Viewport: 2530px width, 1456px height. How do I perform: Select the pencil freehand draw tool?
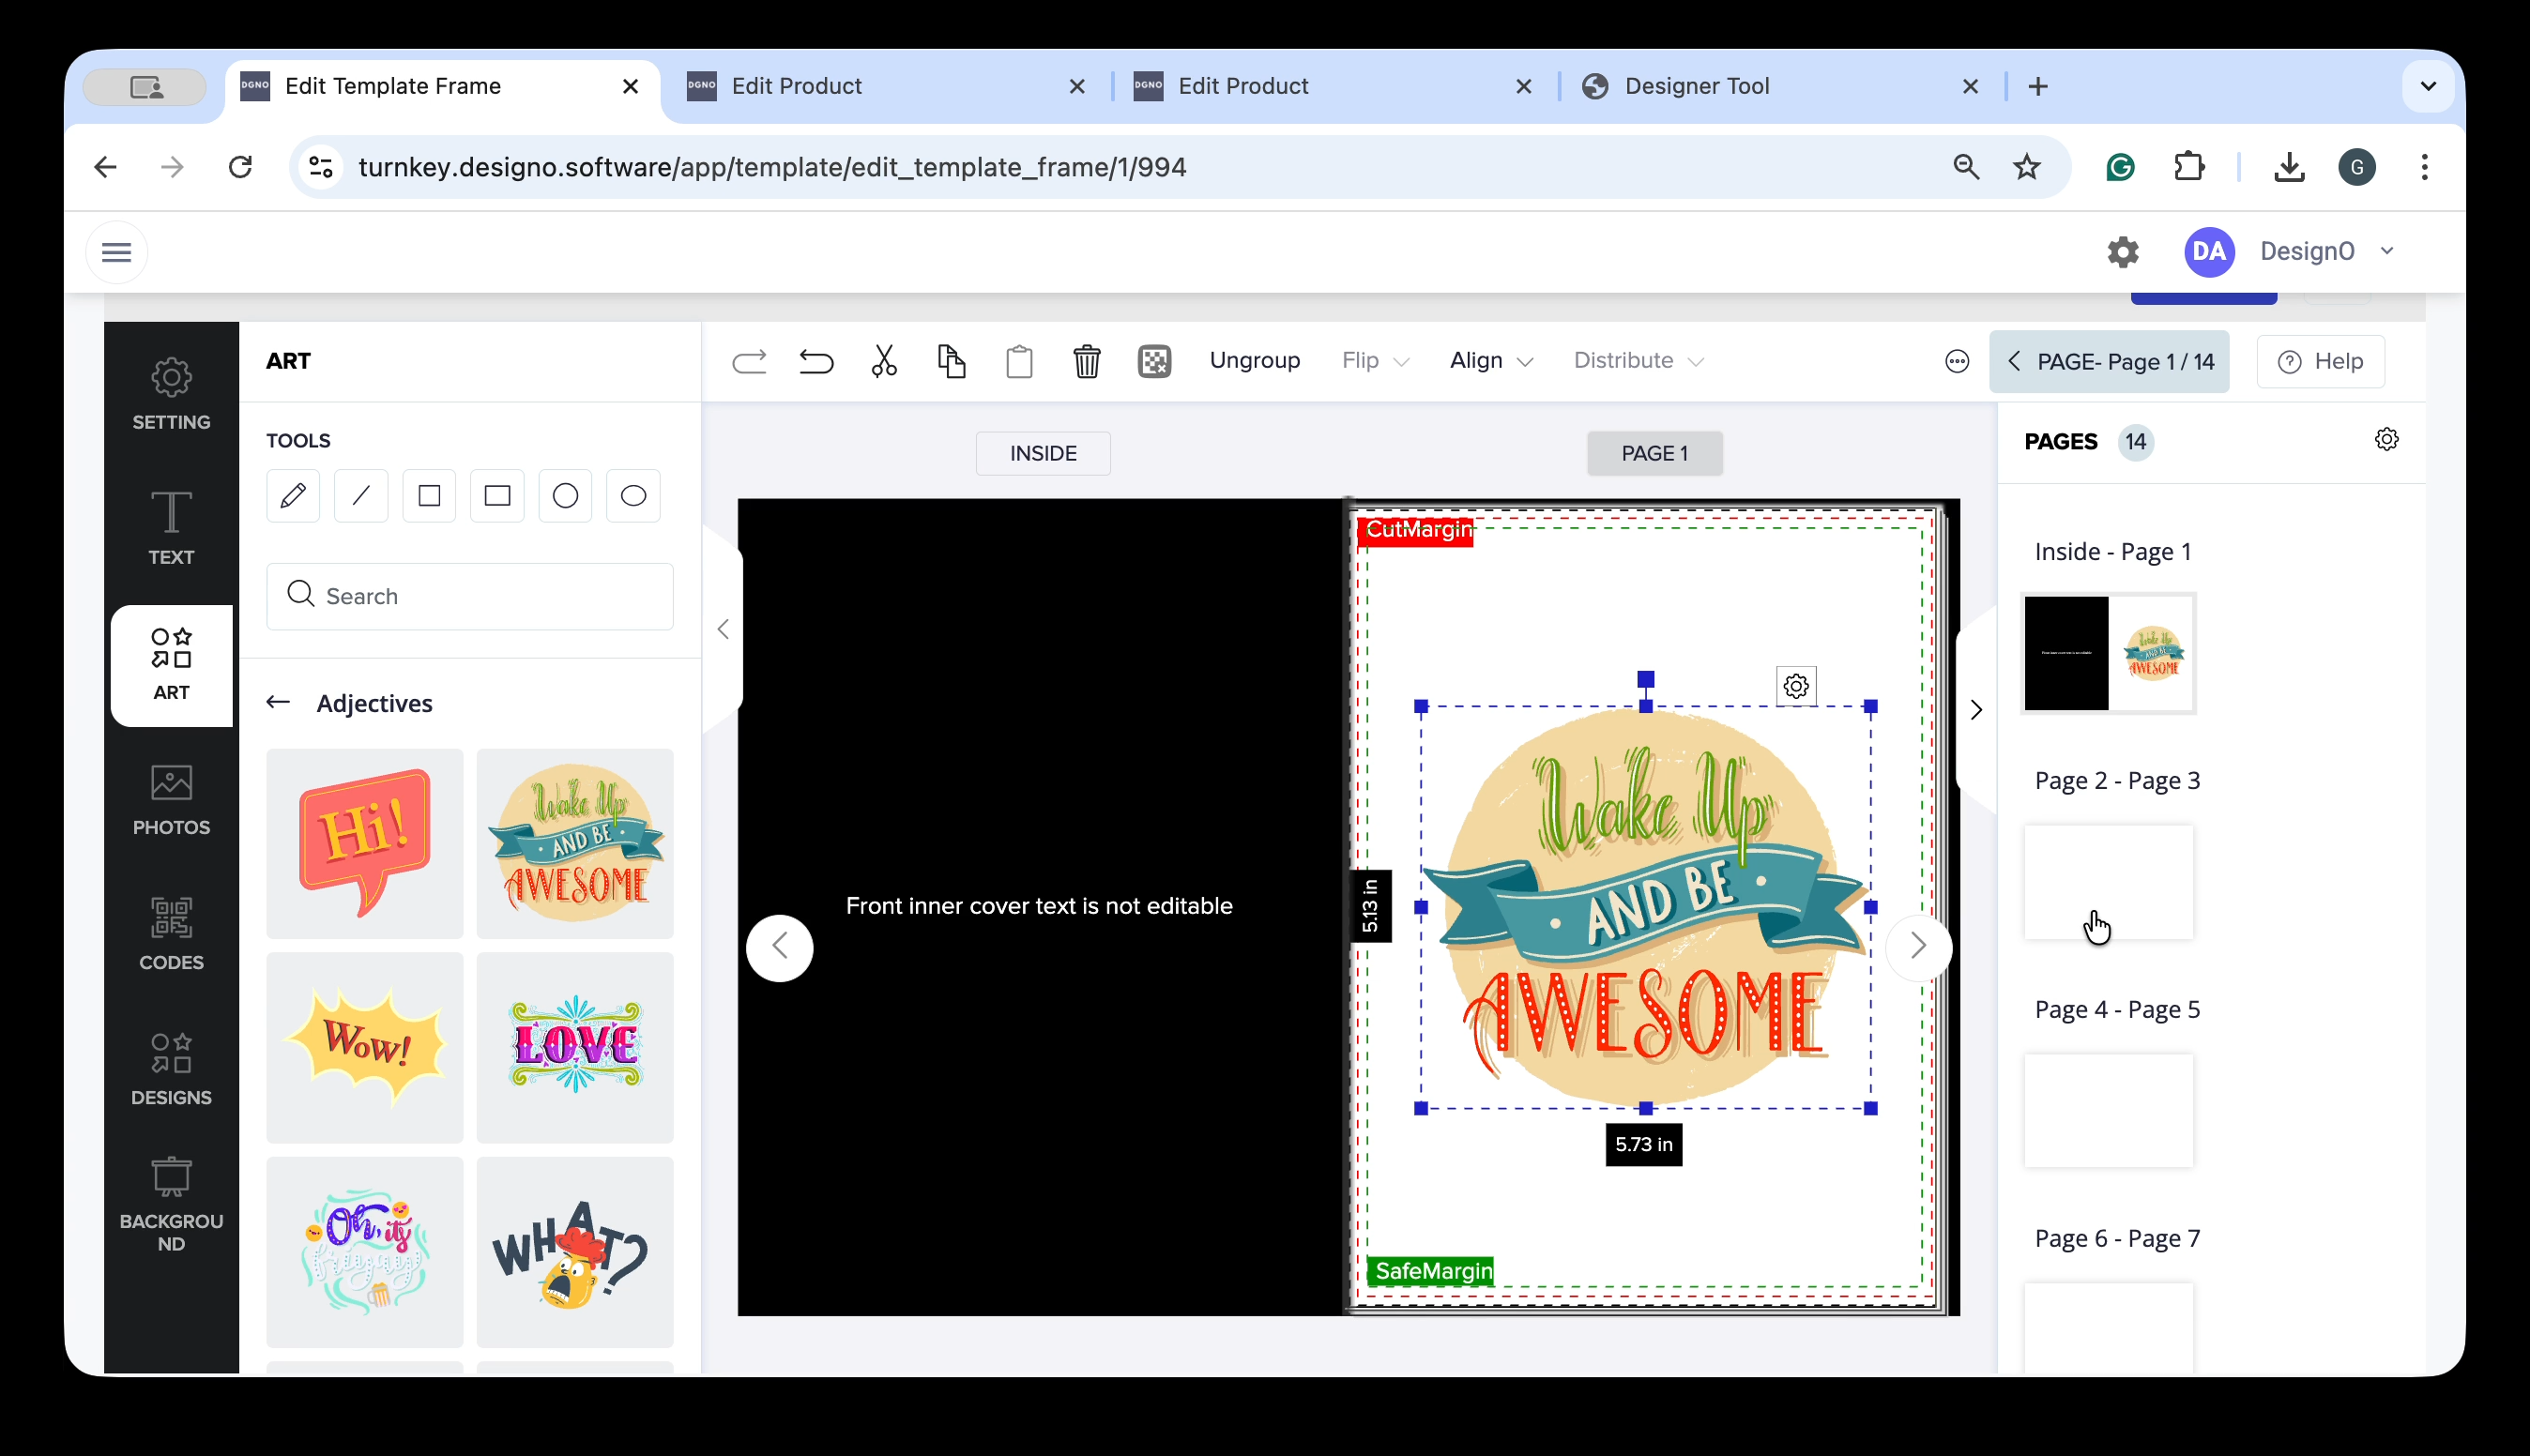point(292,496)
